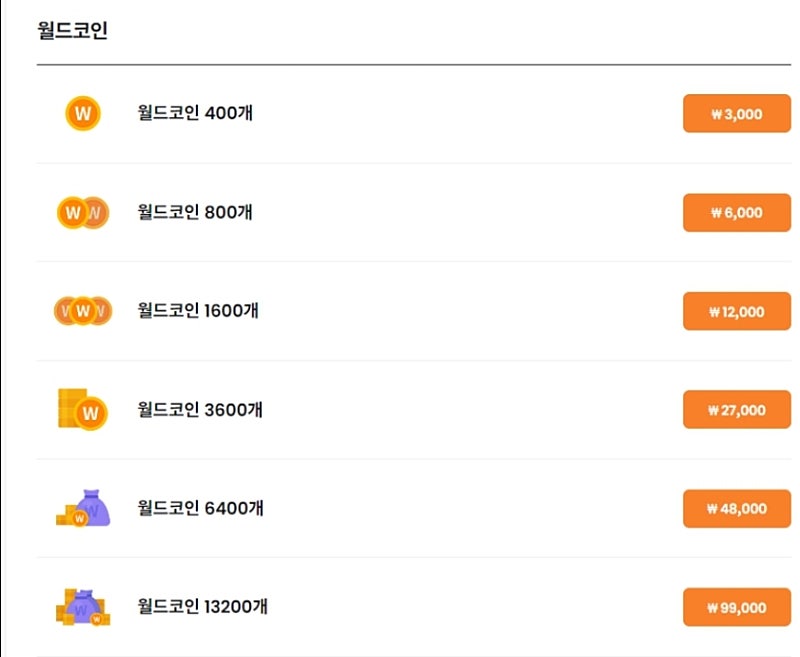Click the coin stack icon for 3600
Viewport: 800px width, 657px height.
[83, 410]
